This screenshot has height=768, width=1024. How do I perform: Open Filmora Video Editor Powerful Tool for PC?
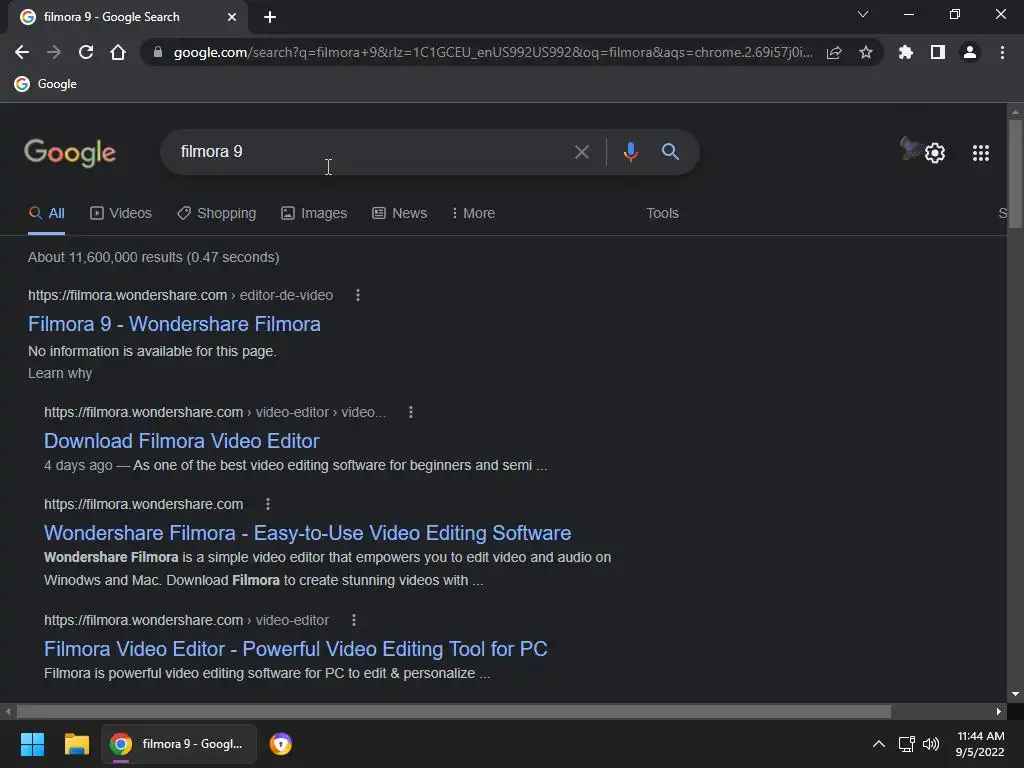pos(295,648)
